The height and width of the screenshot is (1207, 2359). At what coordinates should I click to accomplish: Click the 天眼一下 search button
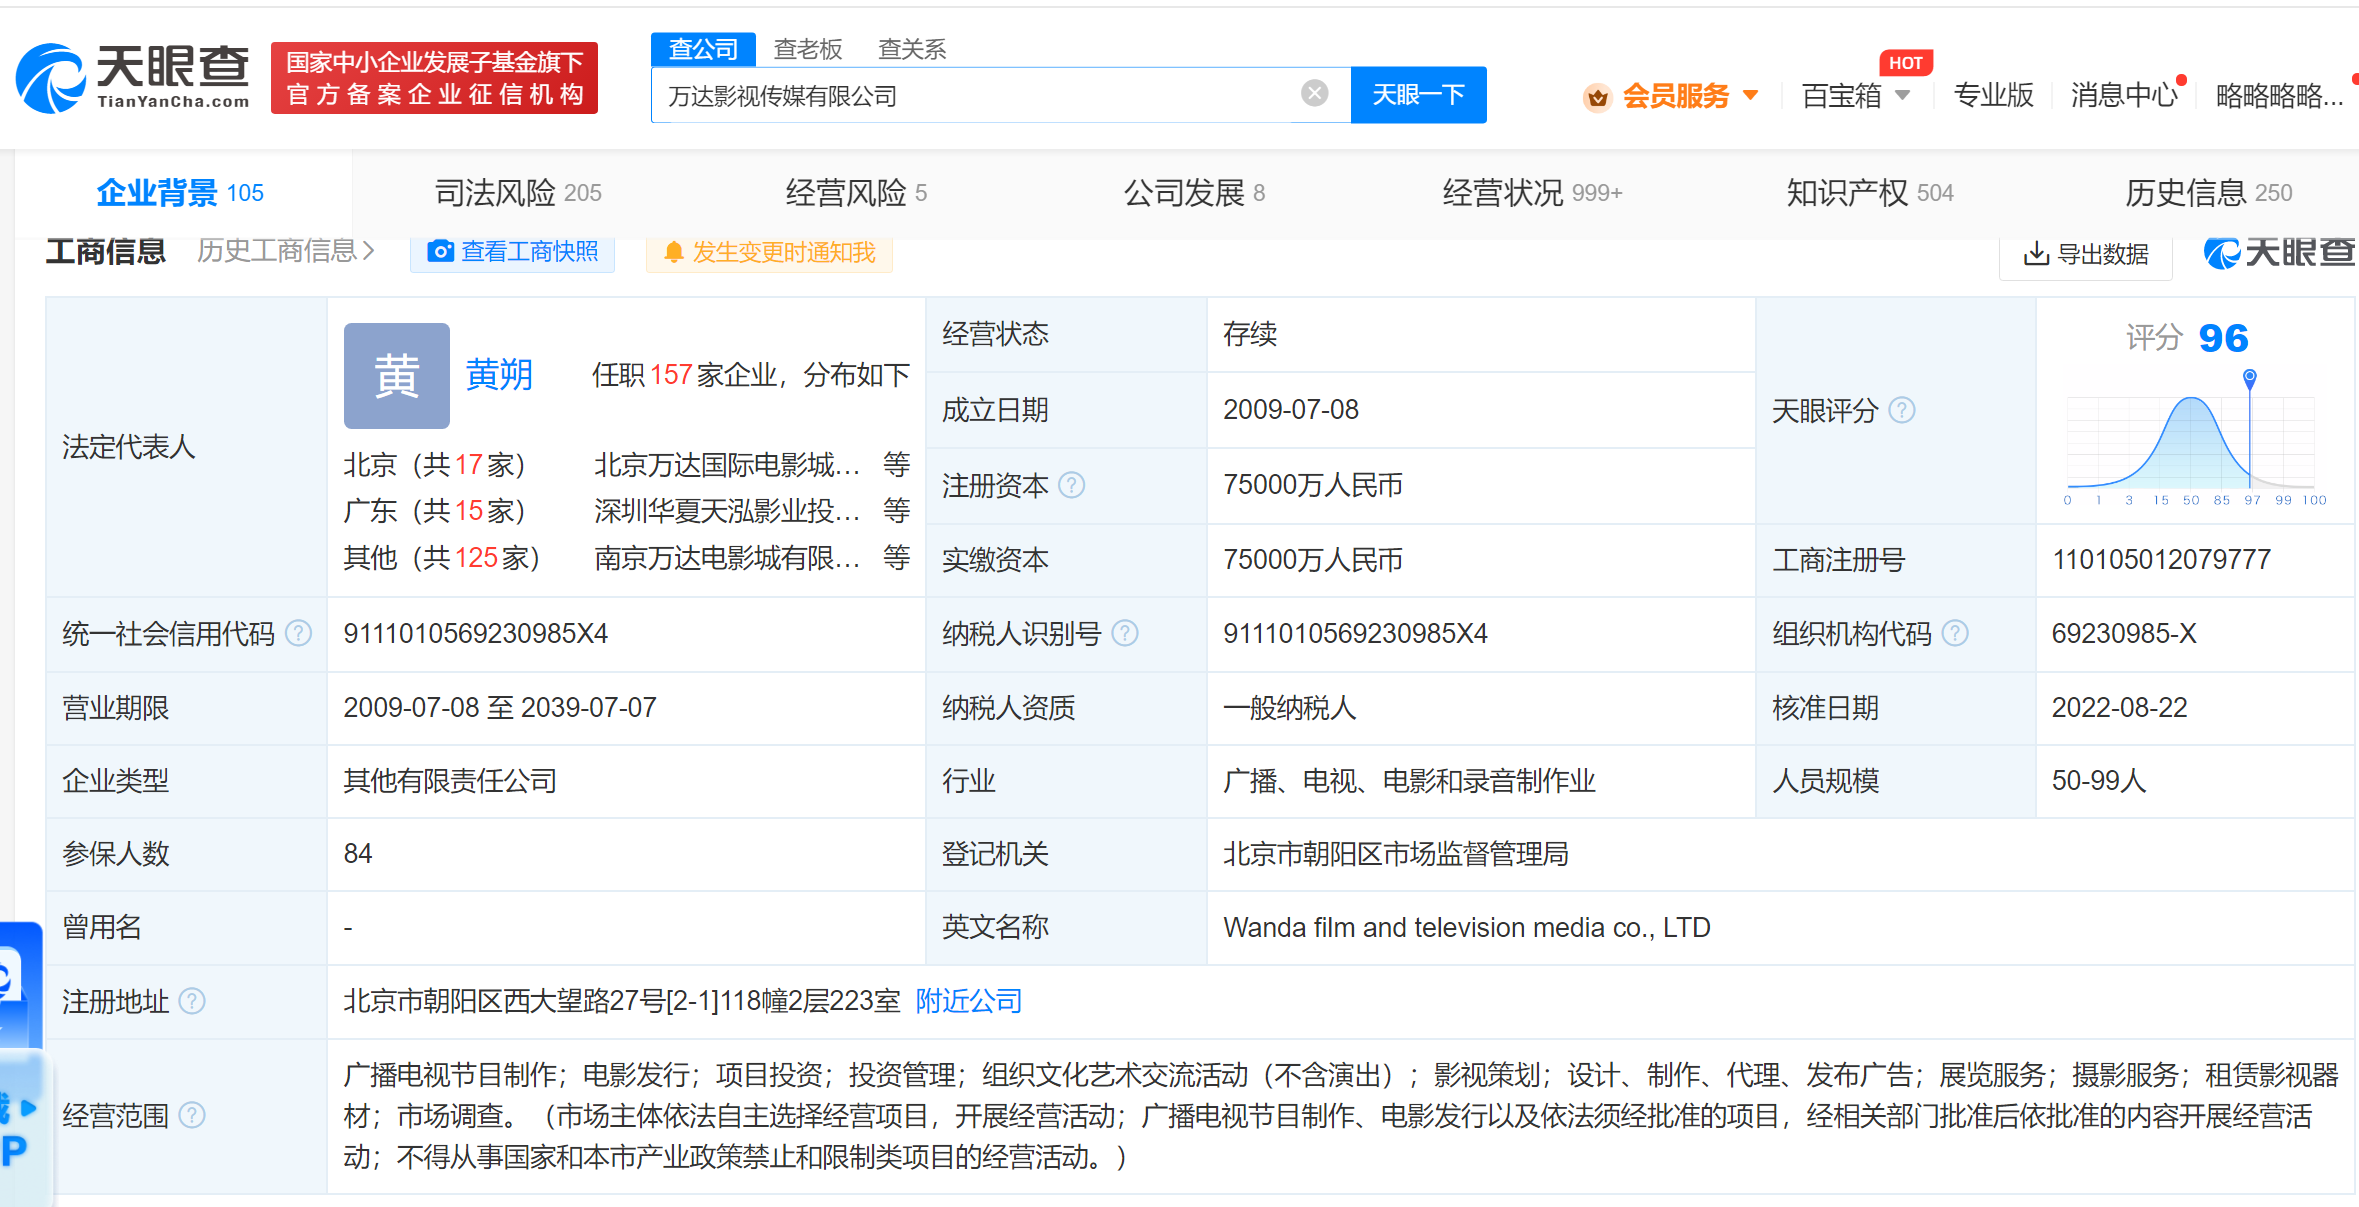click(x=1417, y=95)
